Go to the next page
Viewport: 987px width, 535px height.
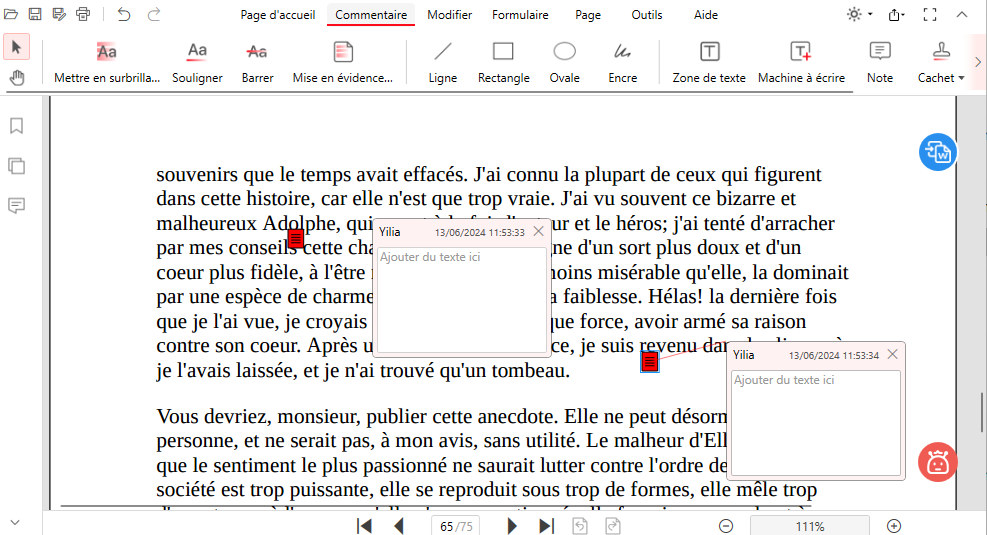click(512, 526)
